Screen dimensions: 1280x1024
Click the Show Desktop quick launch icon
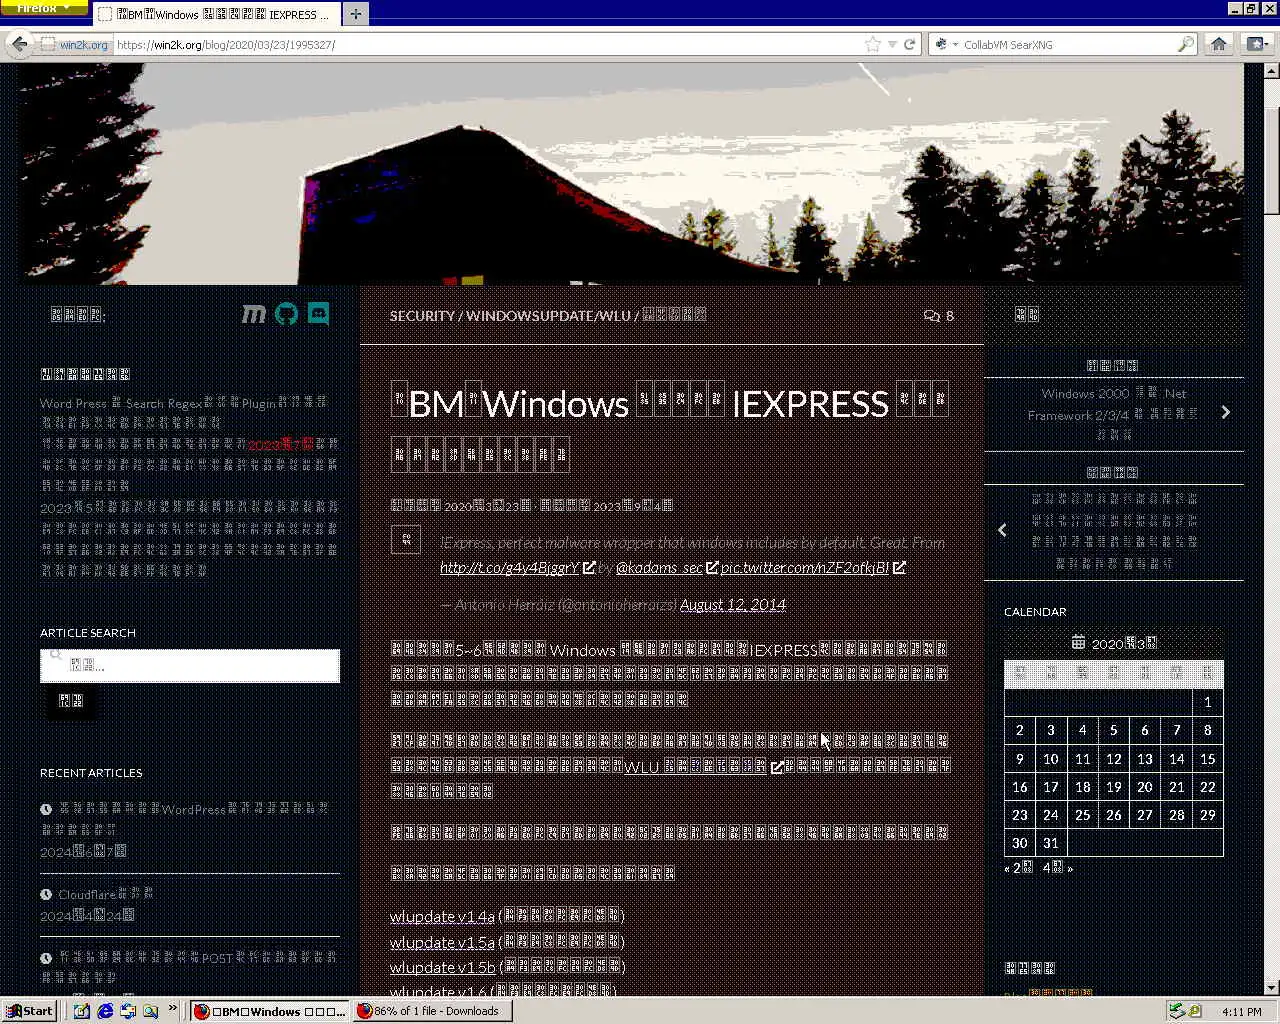[x=82, y=1011]
